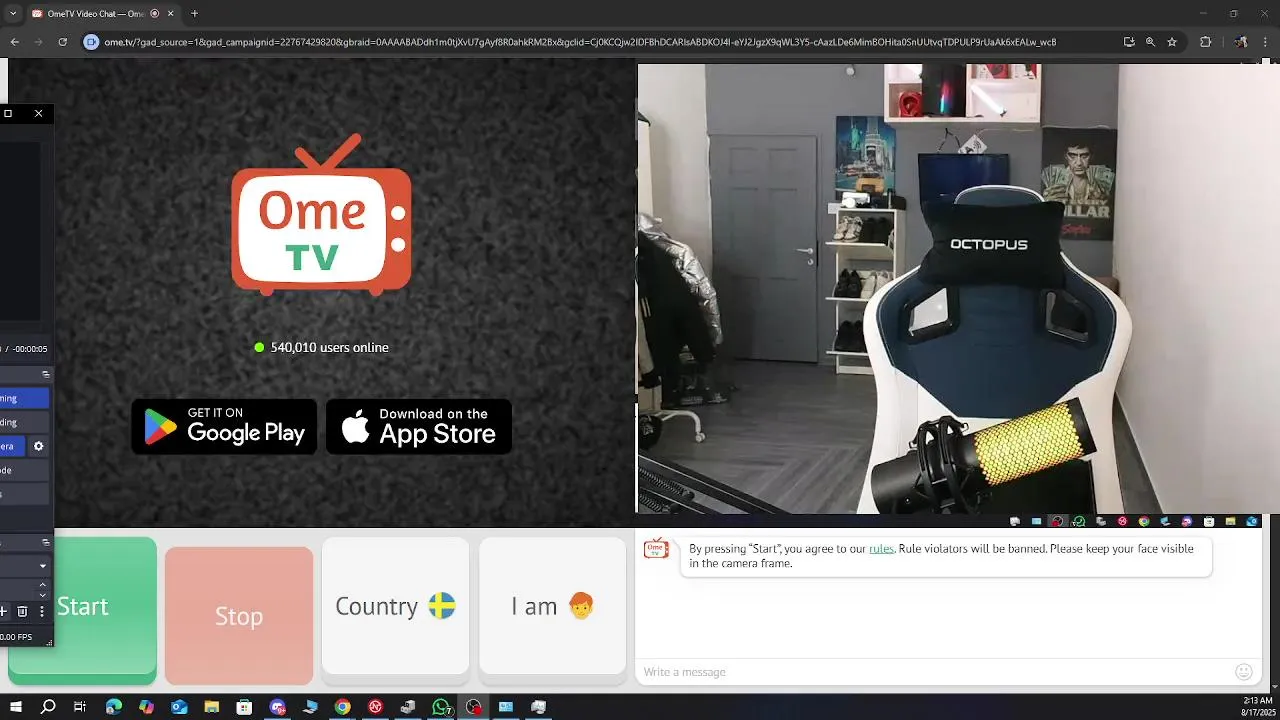This screenshot has width=1280, height=720.
Task: Go back in browser history
Action: coord(14,42)
